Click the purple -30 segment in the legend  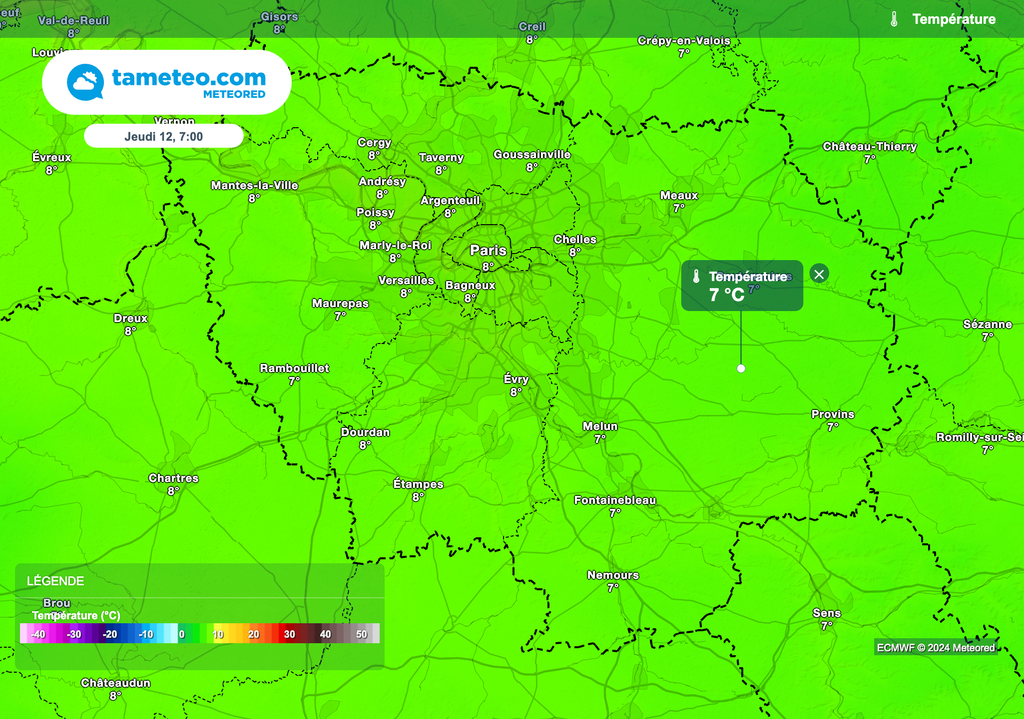click(74, 634)
